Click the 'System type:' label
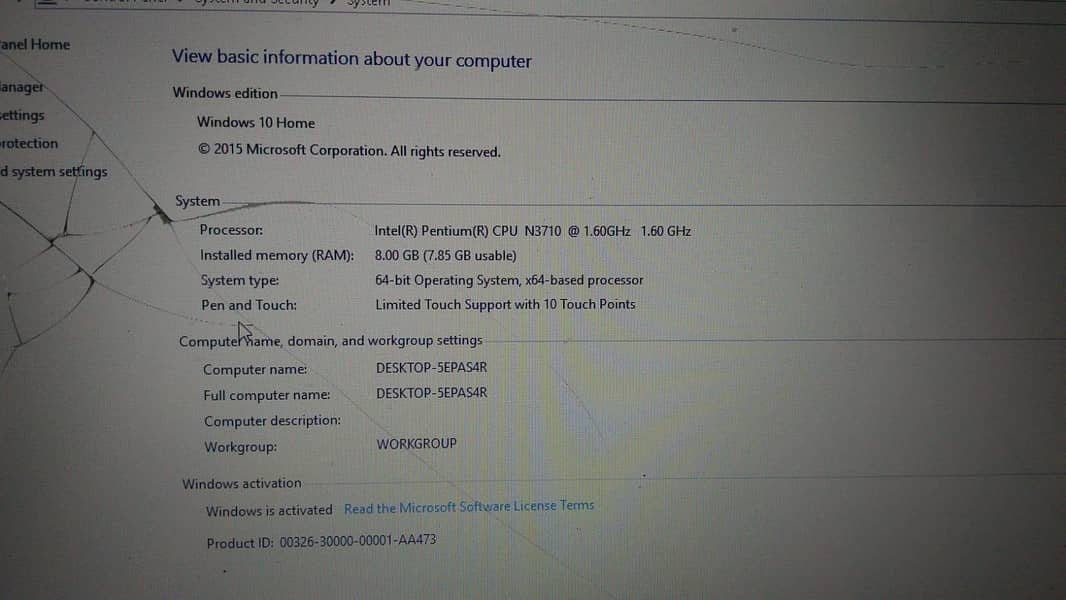The height and width of the screenshot is (600, 1066). tap(239, 281)
